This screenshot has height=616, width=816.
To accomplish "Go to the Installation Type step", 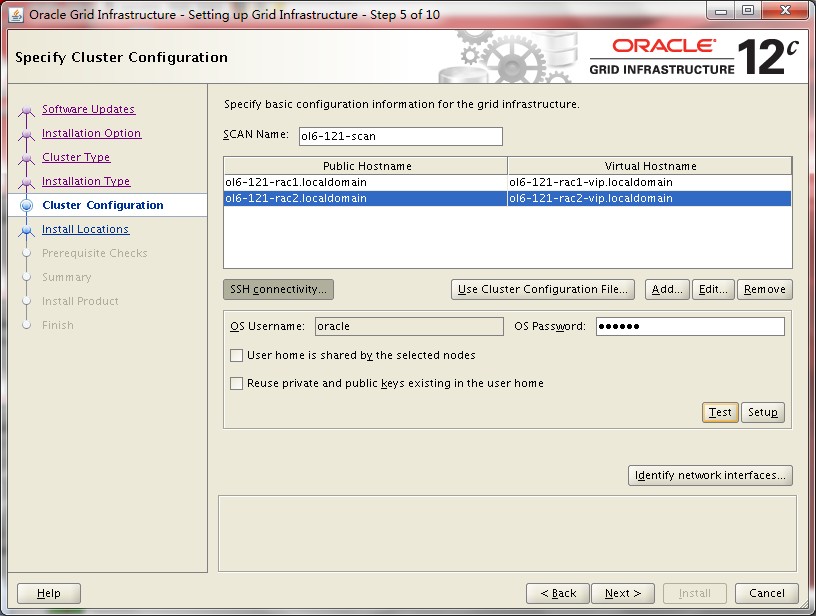I will (86, 181).
